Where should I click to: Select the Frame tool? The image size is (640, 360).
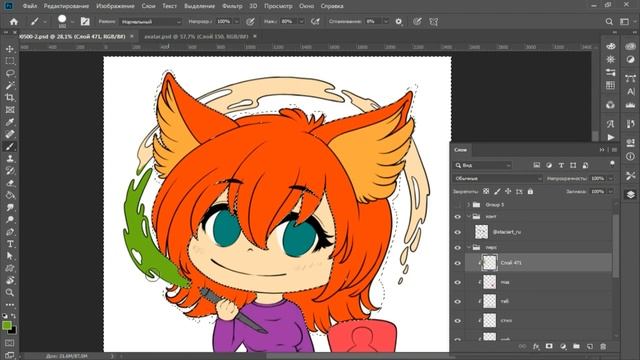[x=10, y=110]
